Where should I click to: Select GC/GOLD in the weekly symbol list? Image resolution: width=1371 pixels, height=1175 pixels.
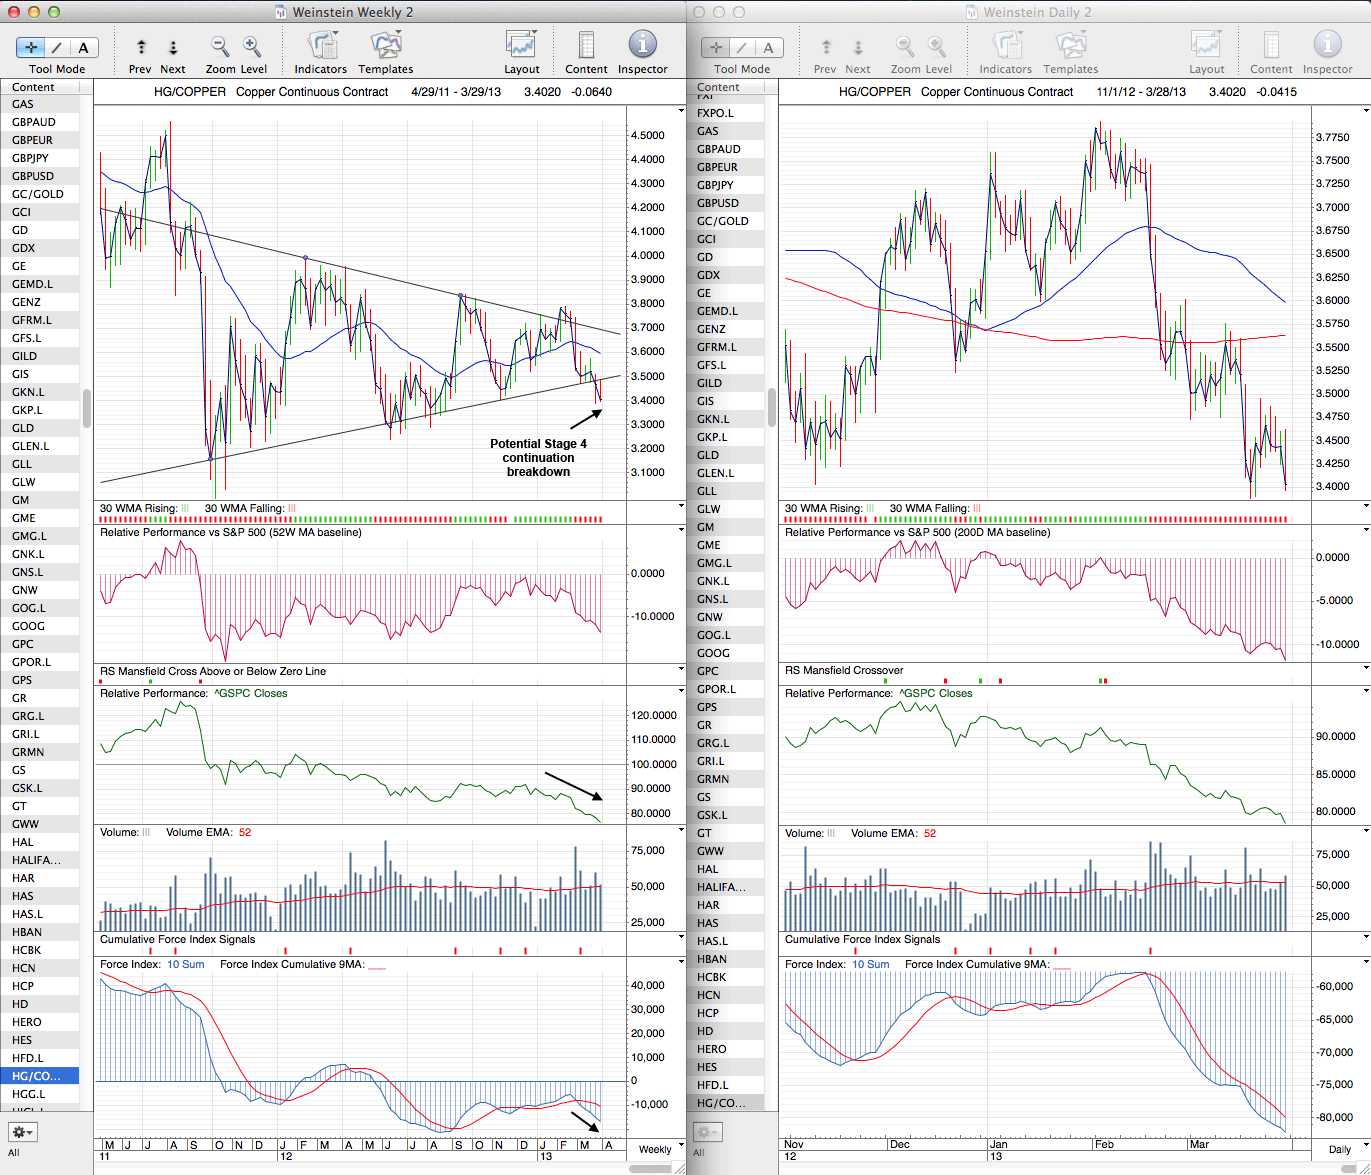point(38,194)
